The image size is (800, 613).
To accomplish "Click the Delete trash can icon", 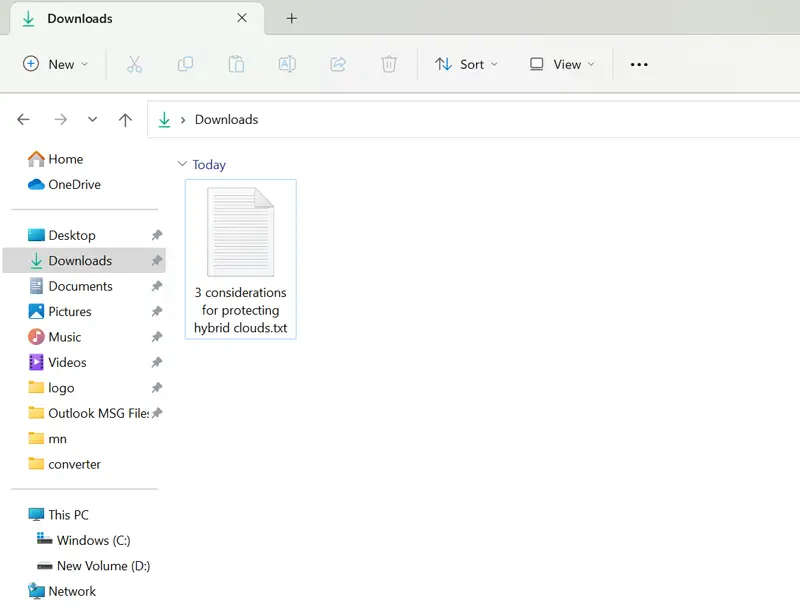I will coord(389,64).
